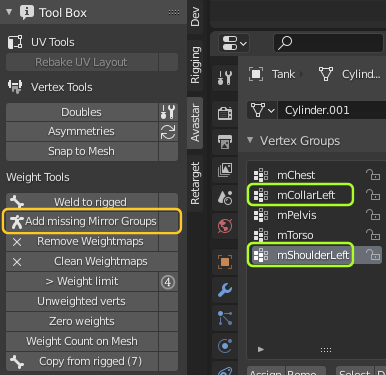Switch to the Rigging sidebar tab
The height and width of the screenshot is (375, 386).
195,65
